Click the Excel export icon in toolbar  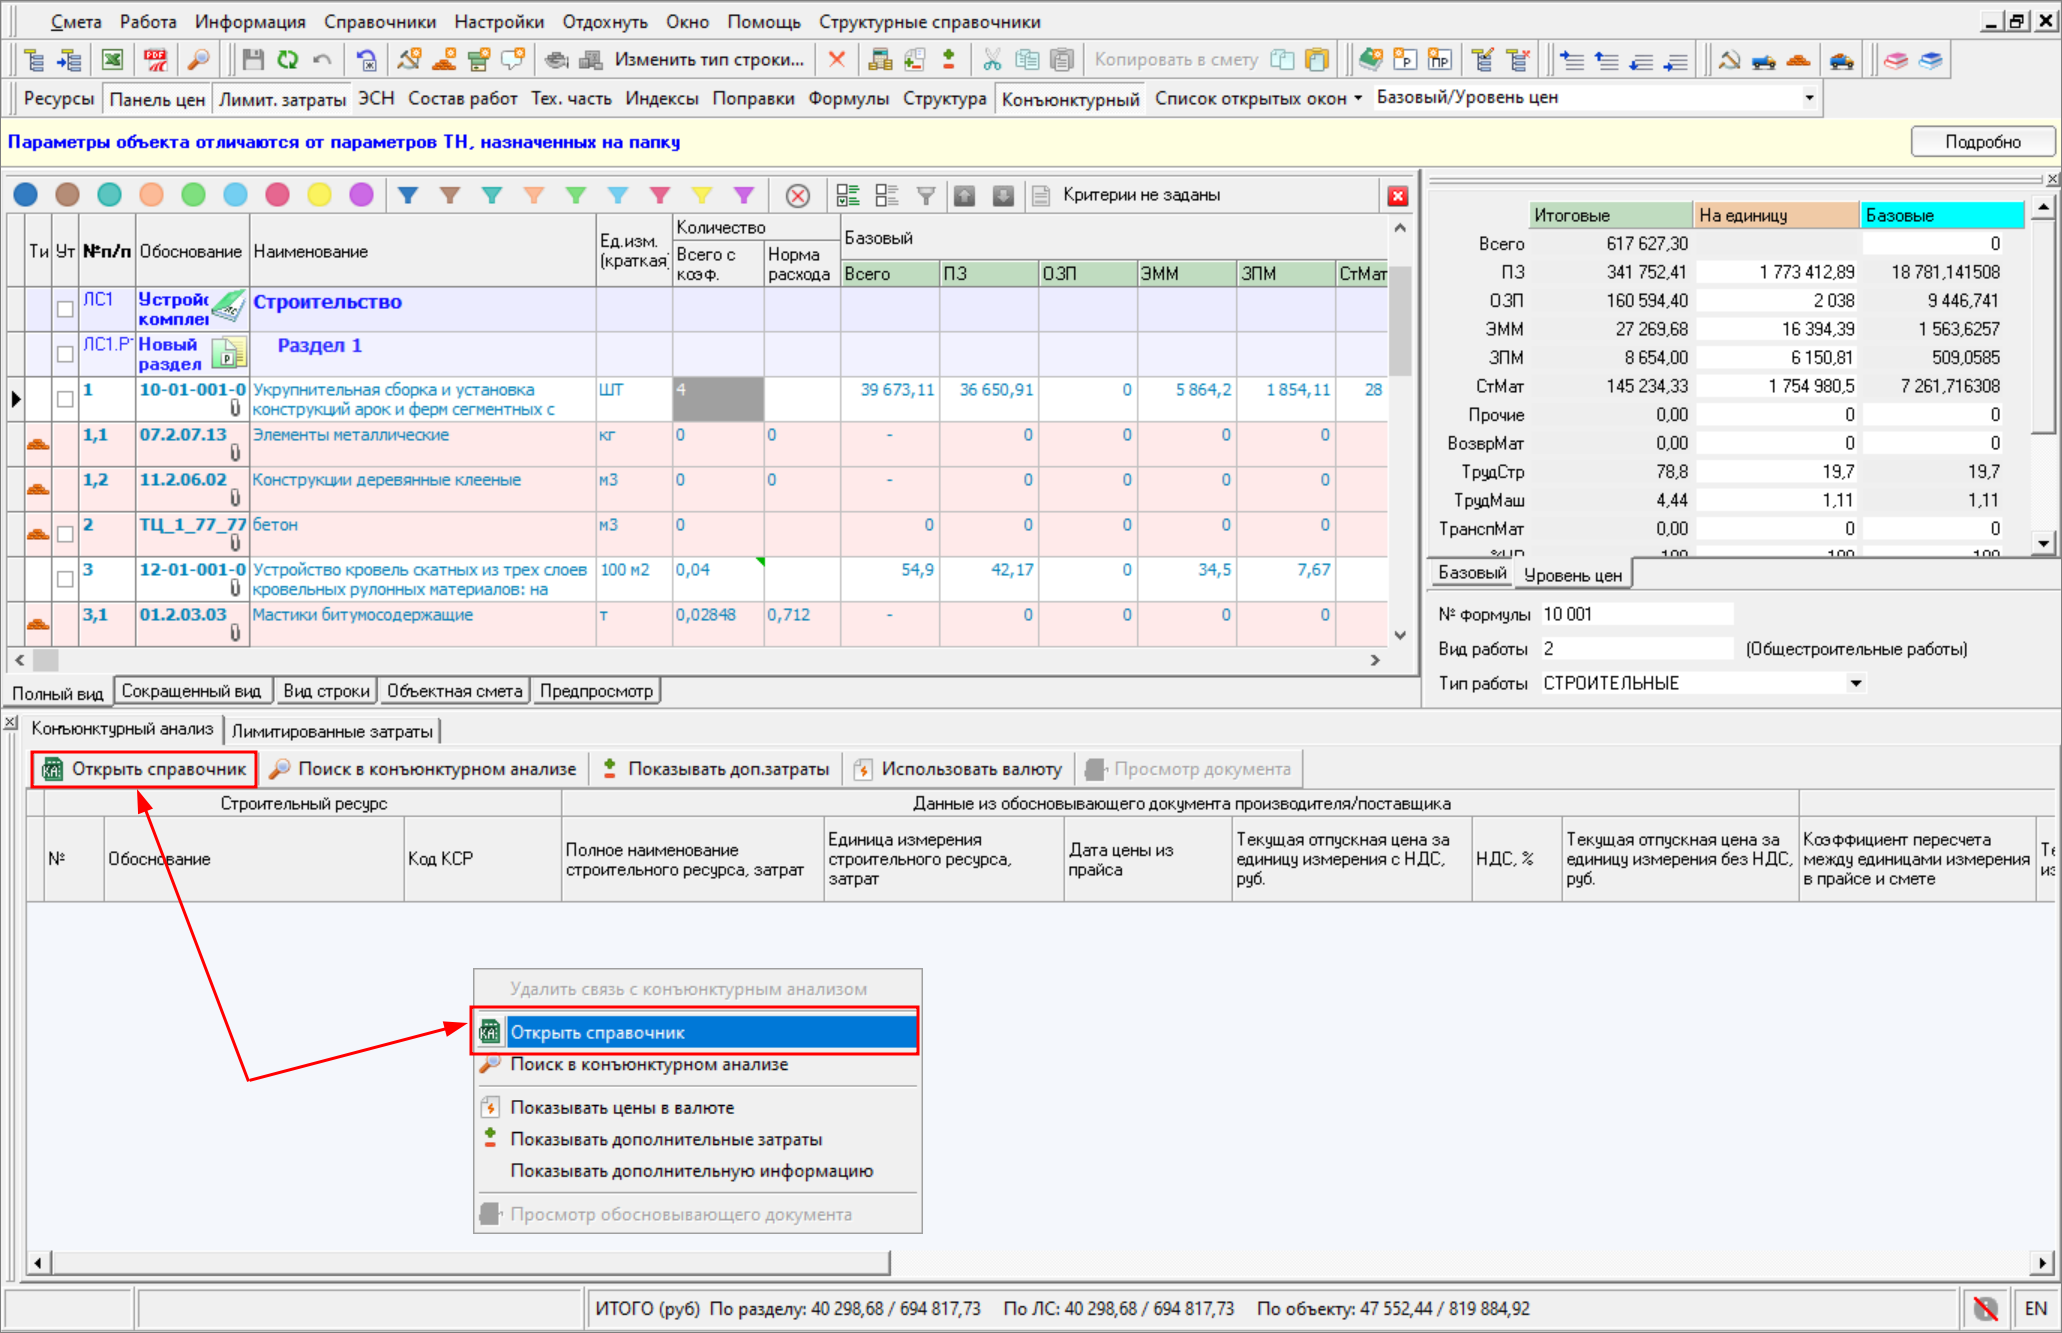(x=113, y=60)
